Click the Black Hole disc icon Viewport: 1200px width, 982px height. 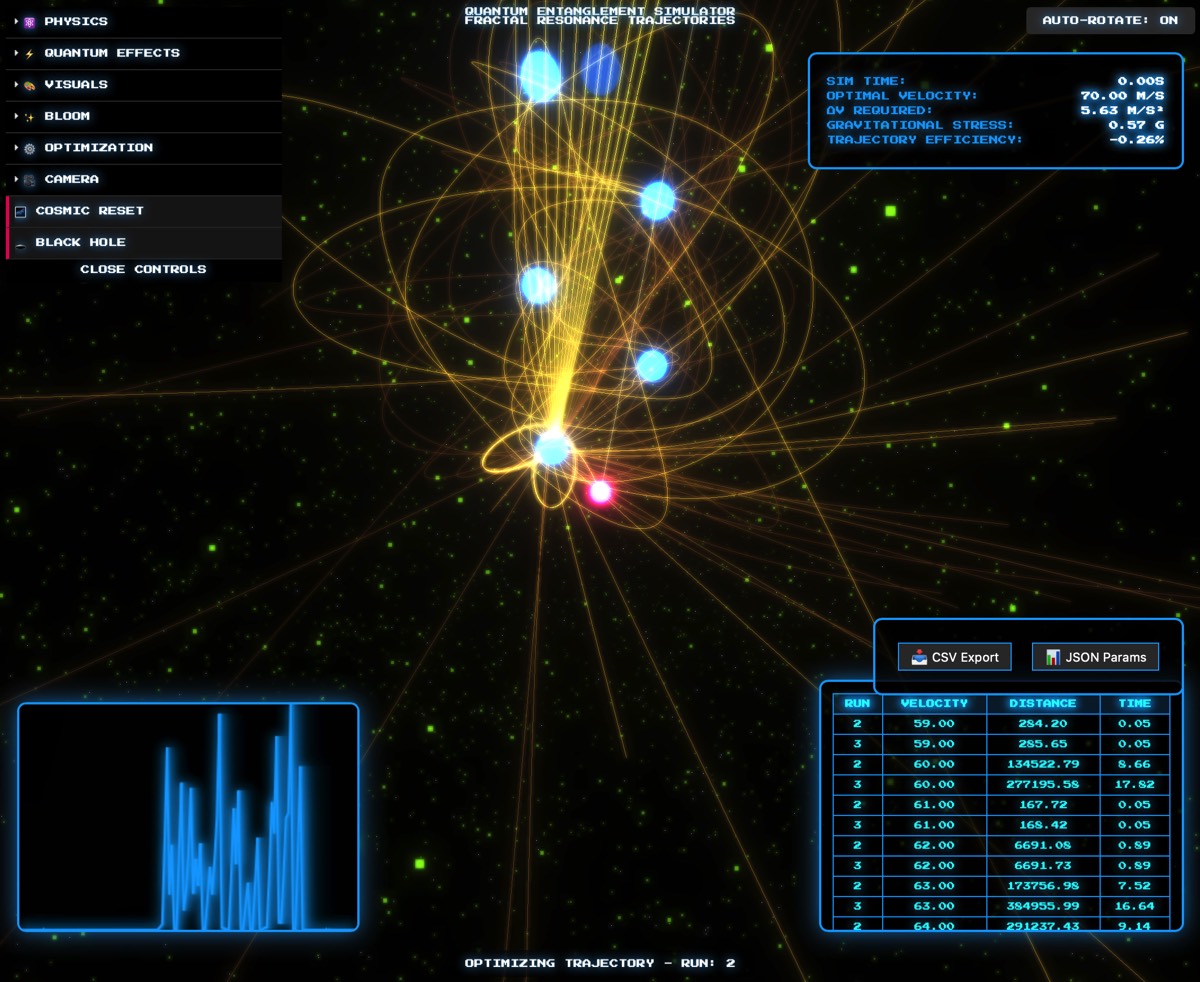click(21, 243)
